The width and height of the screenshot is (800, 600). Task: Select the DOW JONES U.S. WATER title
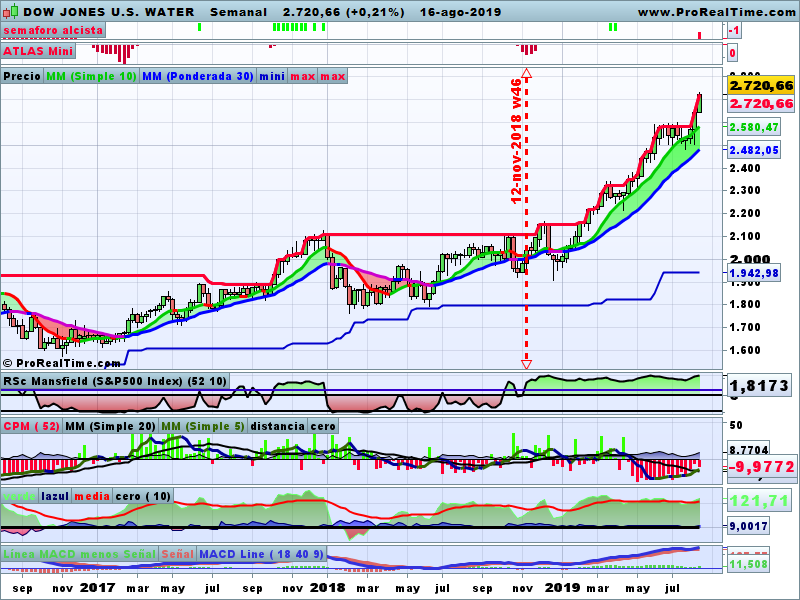109,12
